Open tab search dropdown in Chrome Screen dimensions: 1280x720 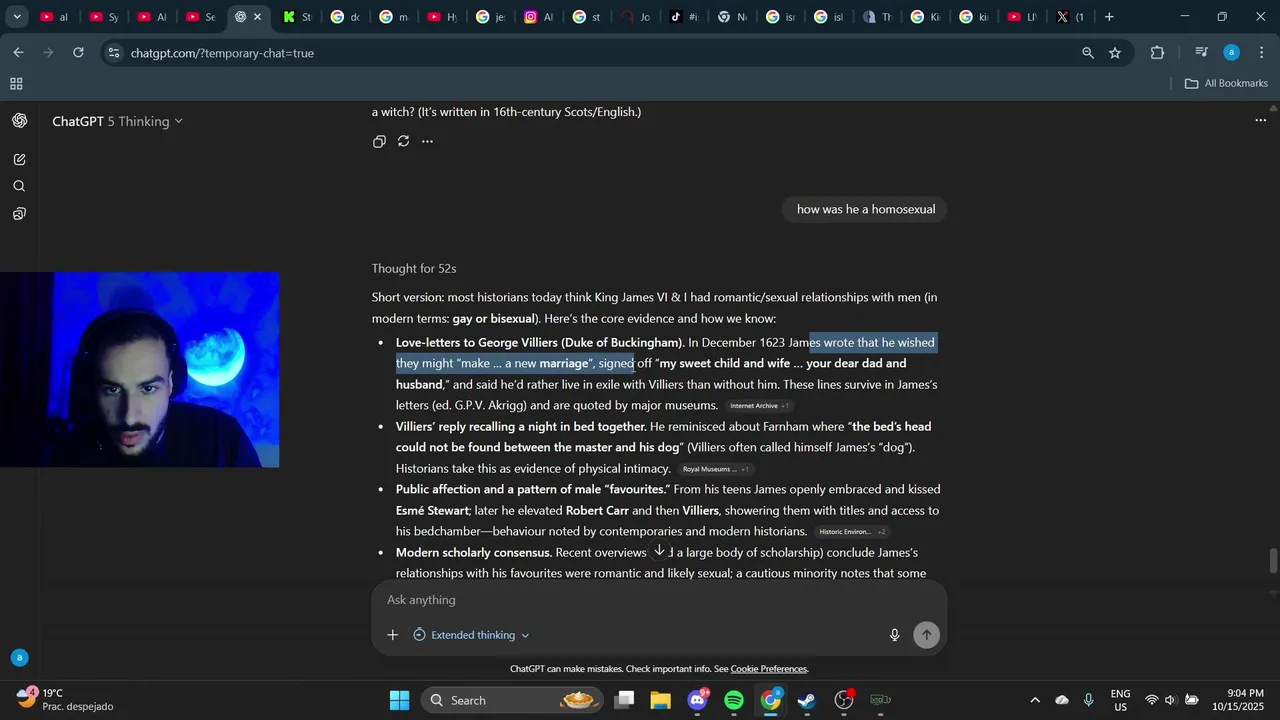point(17,17)
